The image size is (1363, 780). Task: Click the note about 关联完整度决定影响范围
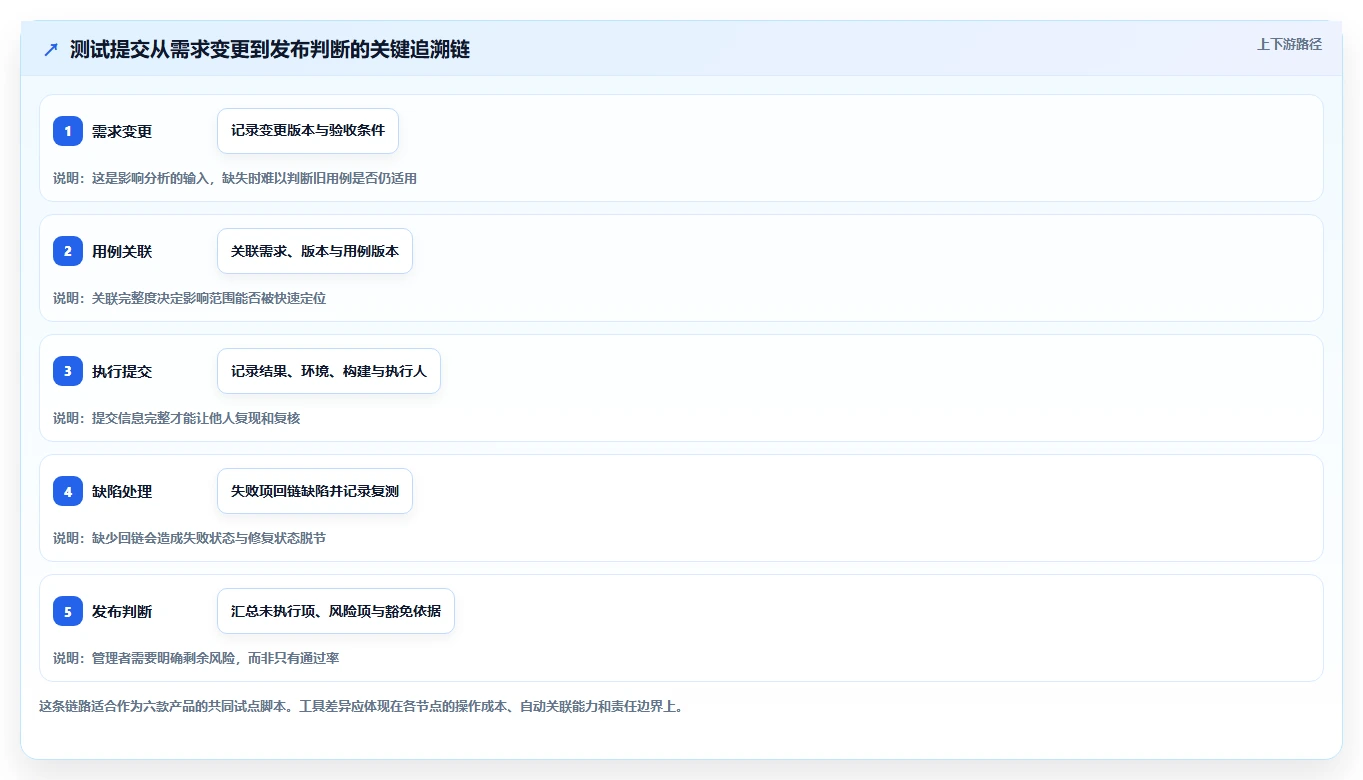coord(189,298)
